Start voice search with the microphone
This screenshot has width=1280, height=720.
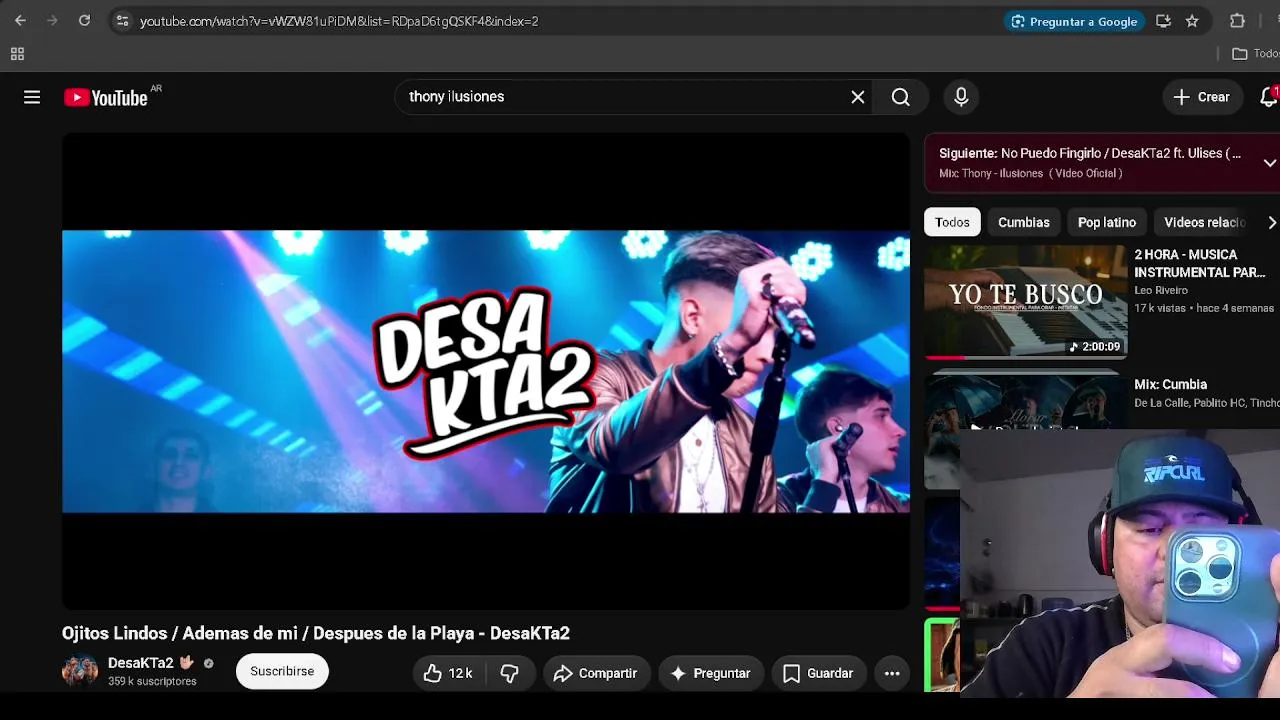tap(961, 97)
